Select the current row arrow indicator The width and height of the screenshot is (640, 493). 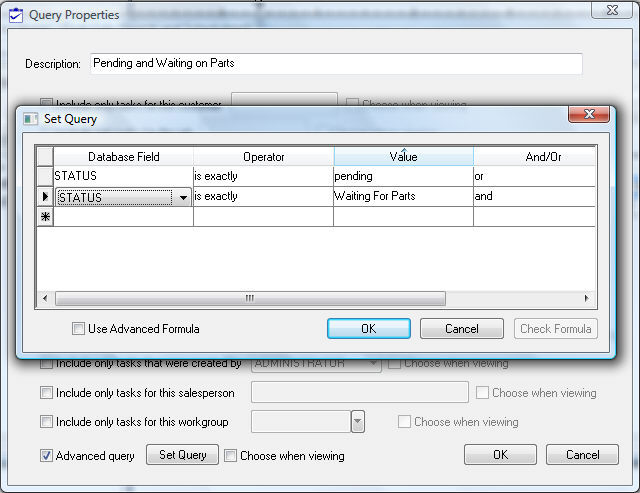pos(45,197)
